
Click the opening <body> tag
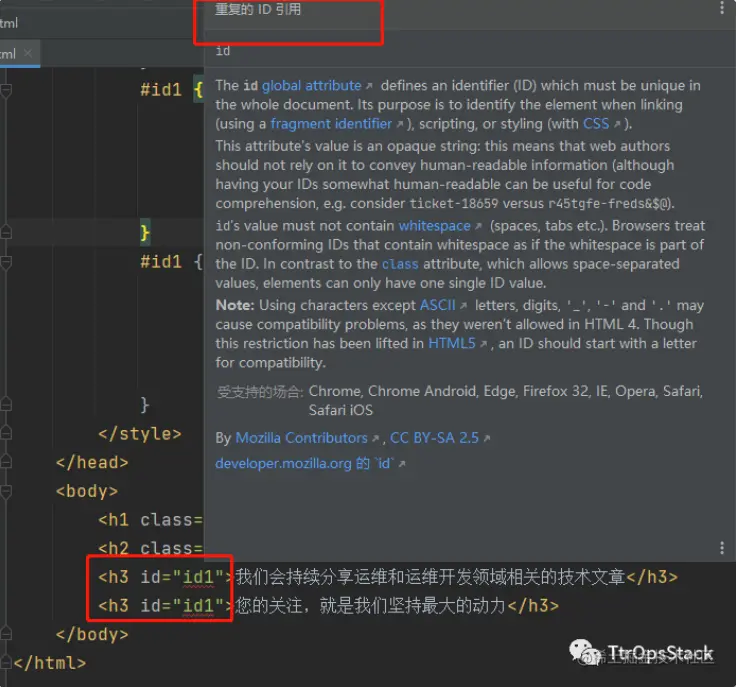point(87,491)
